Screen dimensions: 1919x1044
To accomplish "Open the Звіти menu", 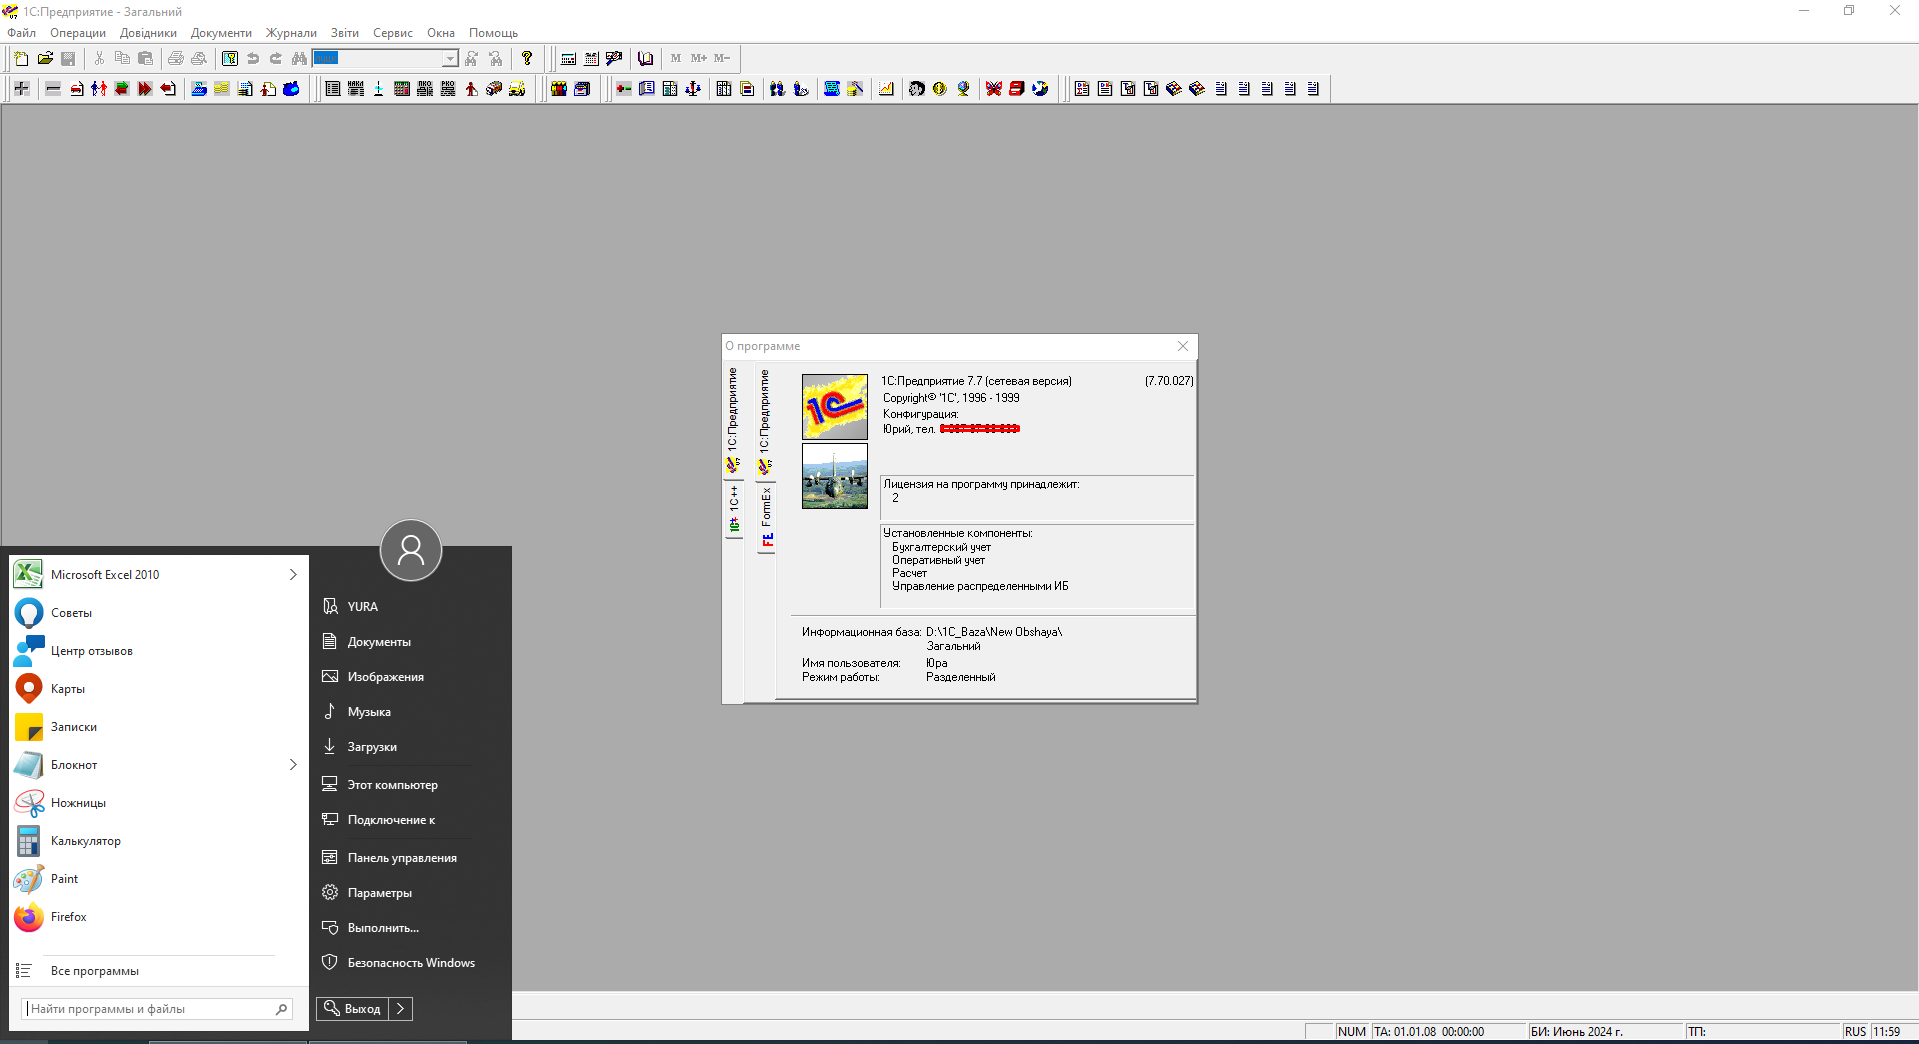I will click(345, 33).
